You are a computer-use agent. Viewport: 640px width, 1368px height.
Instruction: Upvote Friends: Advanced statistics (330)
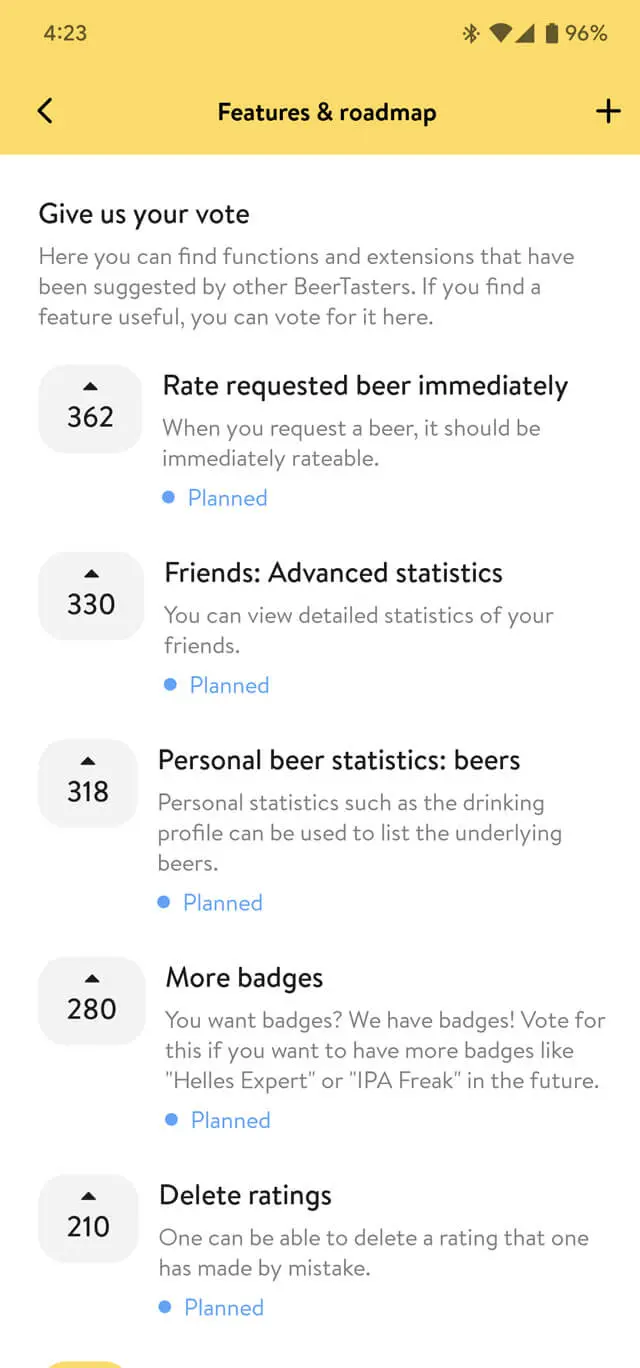[x=91, y=595]
